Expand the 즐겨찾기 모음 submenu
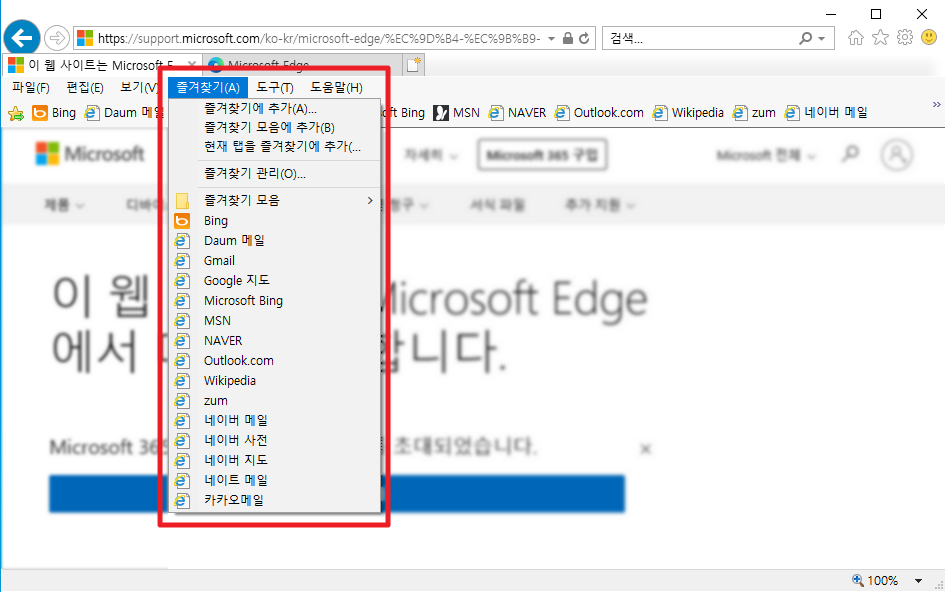This screenshot has width=945, height=592. [x=275, y=200]
